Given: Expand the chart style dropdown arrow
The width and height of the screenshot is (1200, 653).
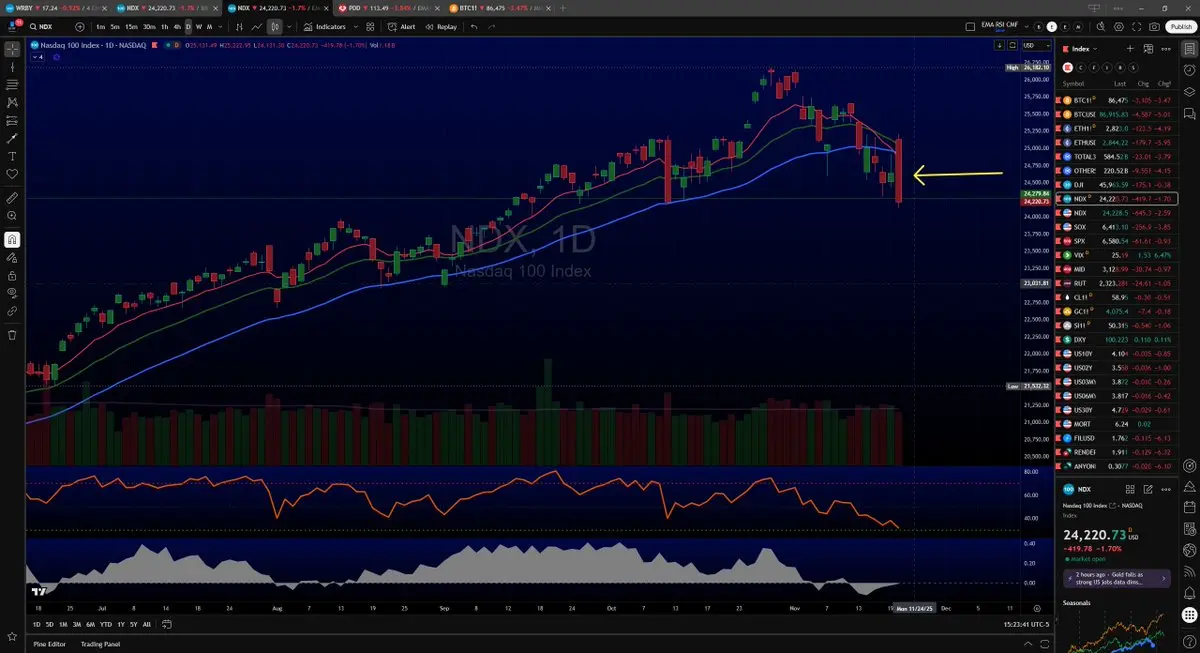Looking at the screenshot, I should (288, 27).
